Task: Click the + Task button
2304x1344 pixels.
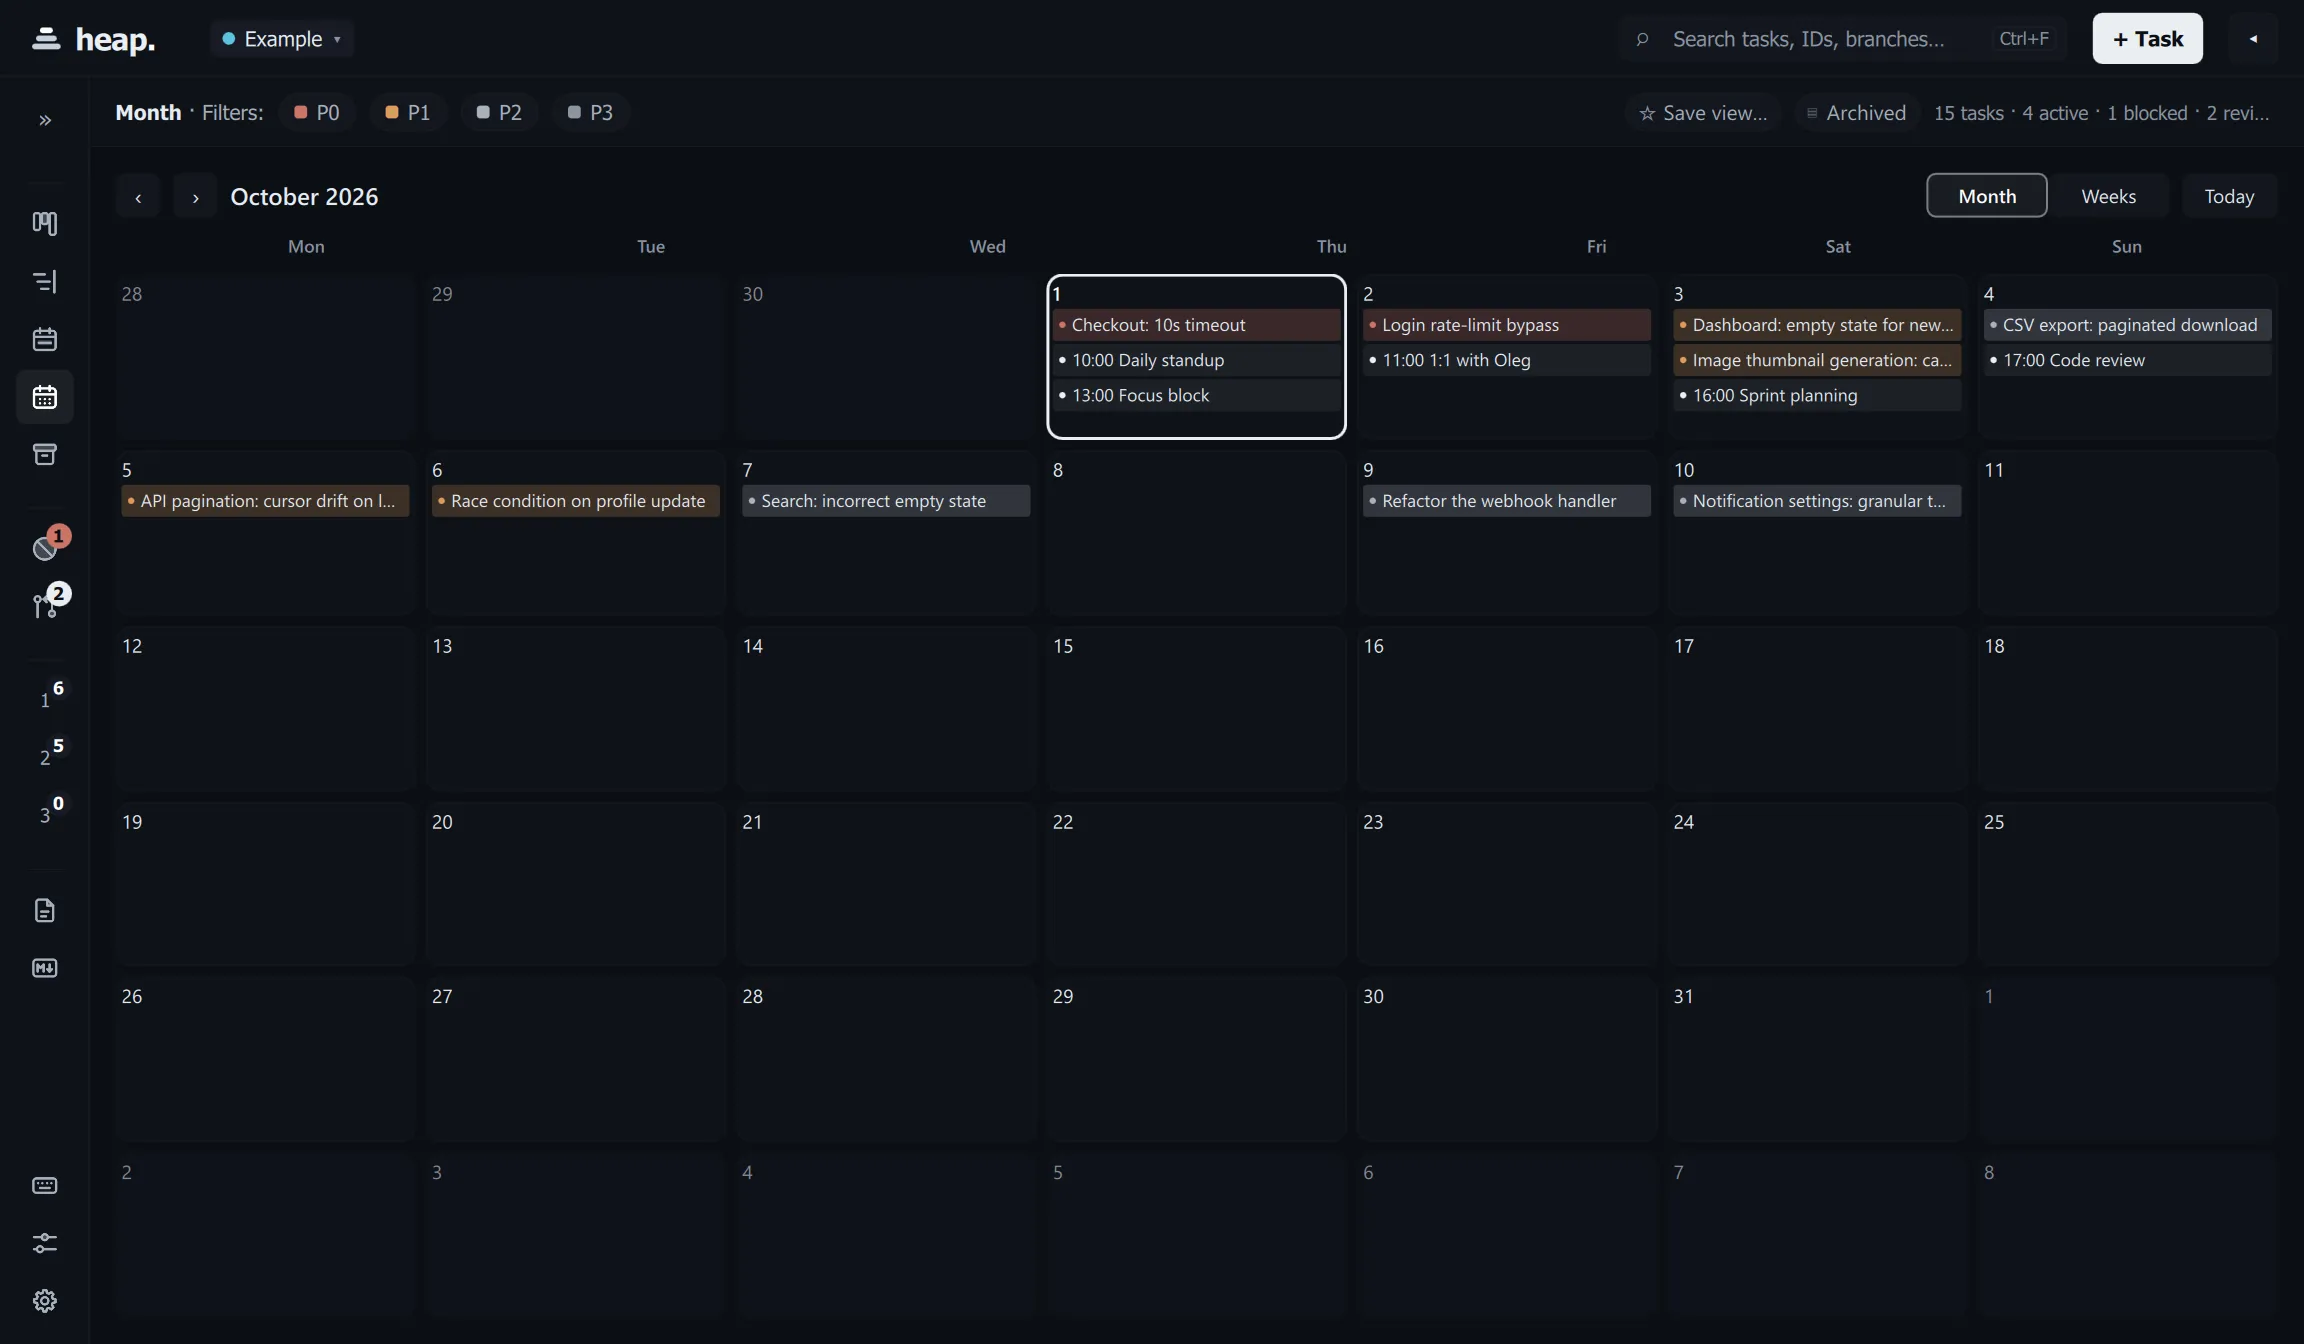Action: [x=2147, y=39]
